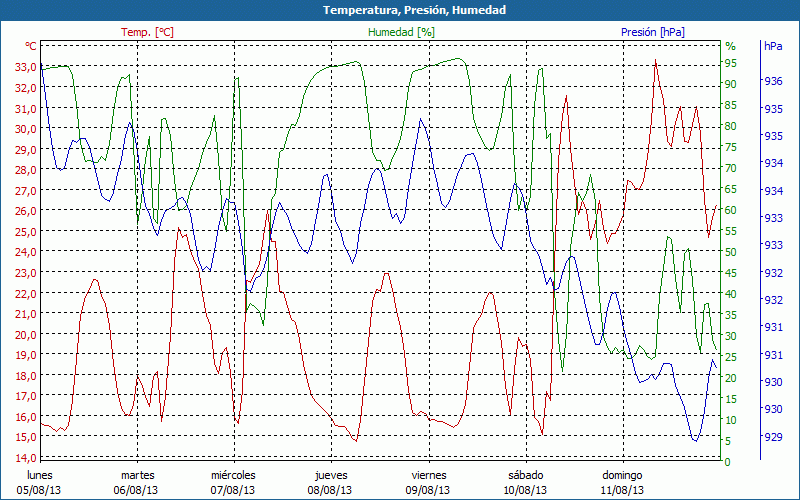Screen dimensions: 800x500
Task: Click the chart title Temperatura, Presión, Humedad
Action: (x=400, y=10)
